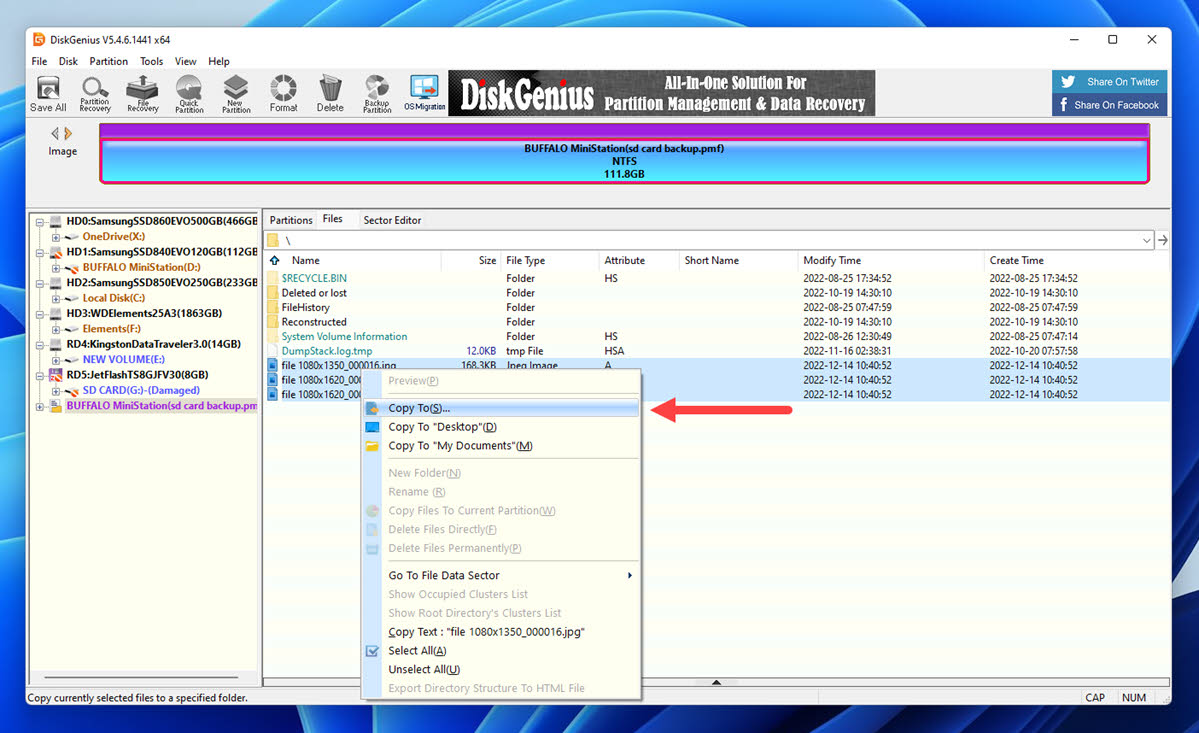Click the Facebook icon

tap(1064, 105)
